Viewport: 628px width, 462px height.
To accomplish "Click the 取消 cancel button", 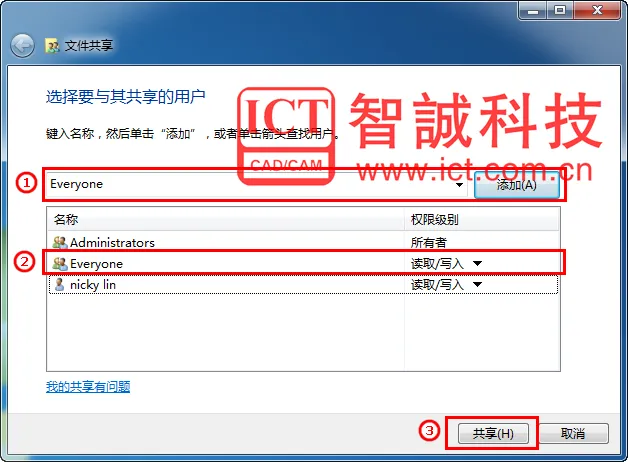I will (573, 433).
